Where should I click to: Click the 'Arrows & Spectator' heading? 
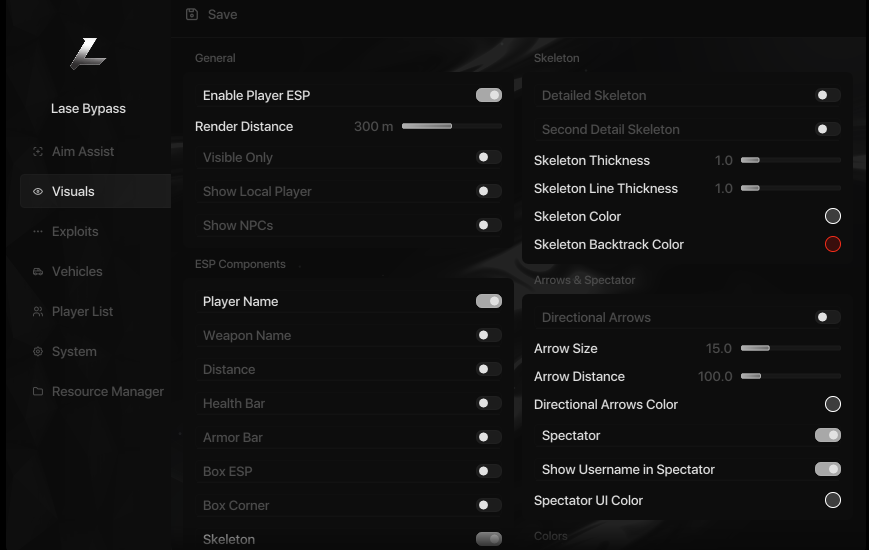584,280
